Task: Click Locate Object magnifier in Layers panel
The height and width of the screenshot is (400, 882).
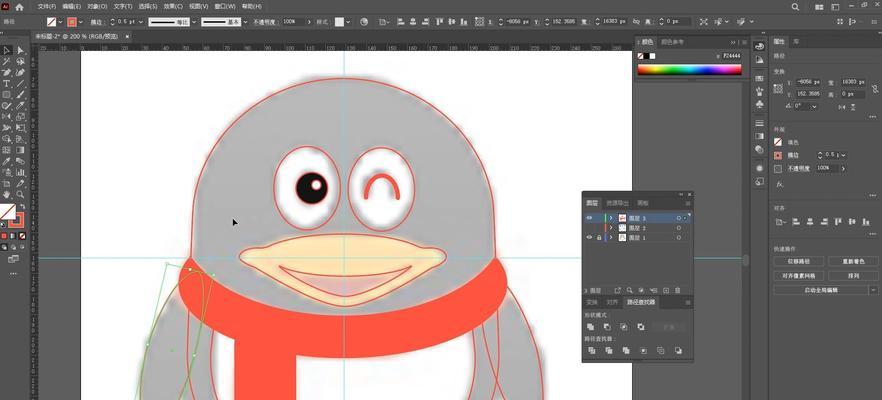Action: [x=630, y=290]
